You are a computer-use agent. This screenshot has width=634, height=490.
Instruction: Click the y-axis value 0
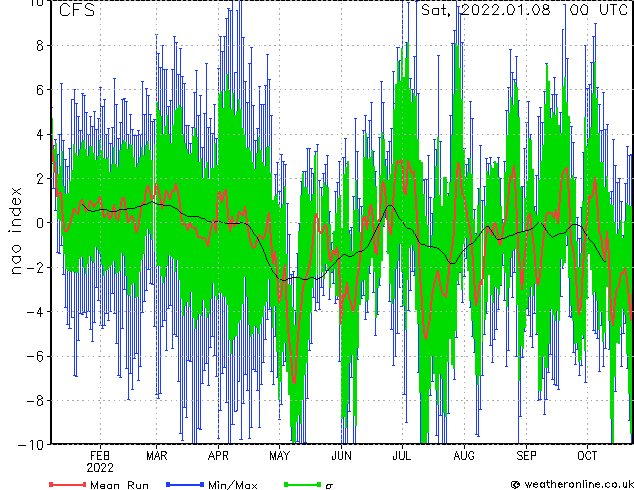click(x=40, y=223)
